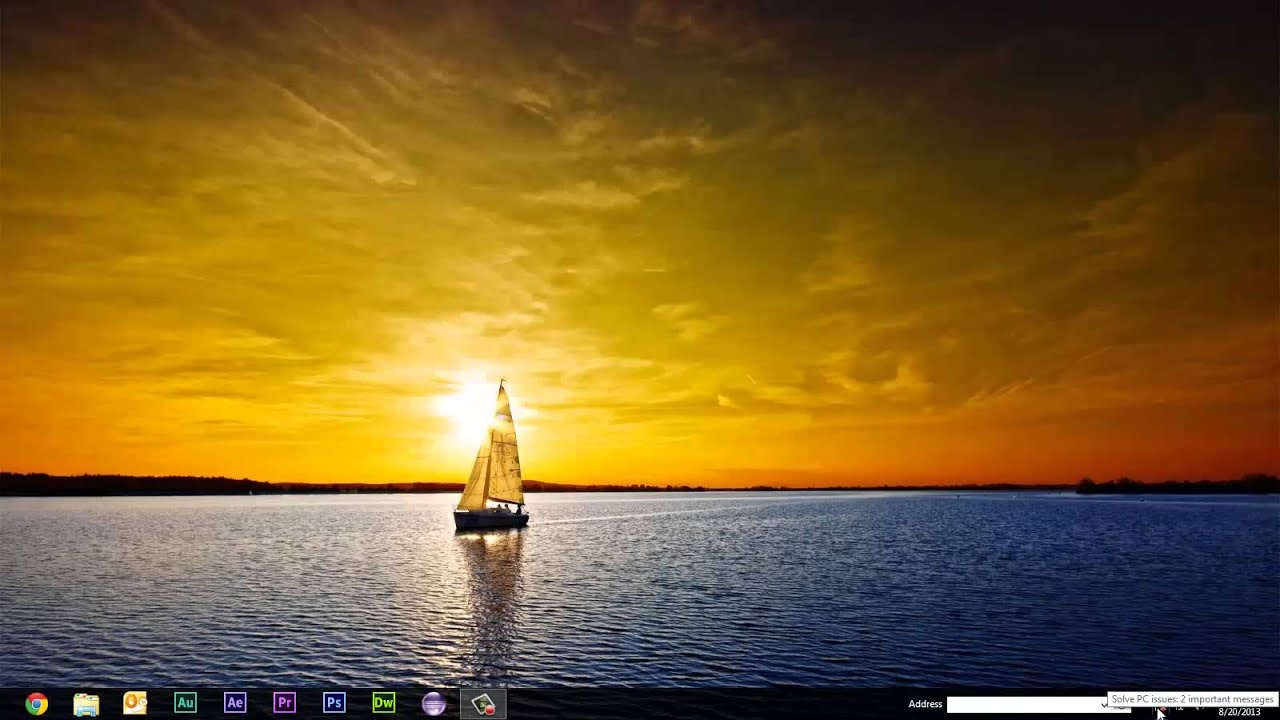This screenshot has width=1280, height=720.
Task: Open the purple sphere app in taskbar
Action: 433,704
